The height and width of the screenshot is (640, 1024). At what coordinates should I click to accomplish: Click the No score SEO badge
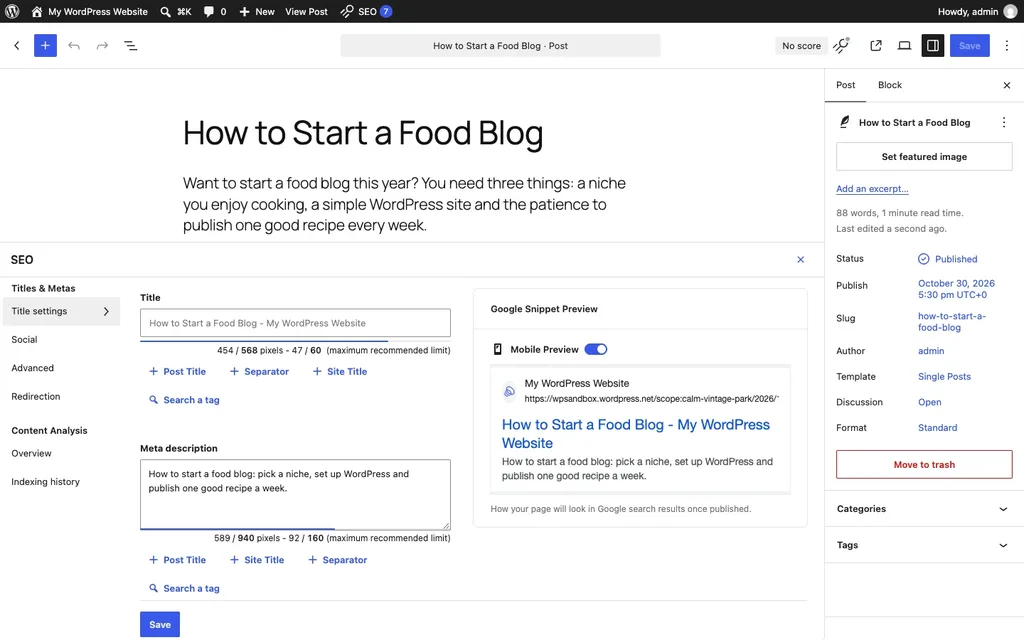[x=801, y=46]
